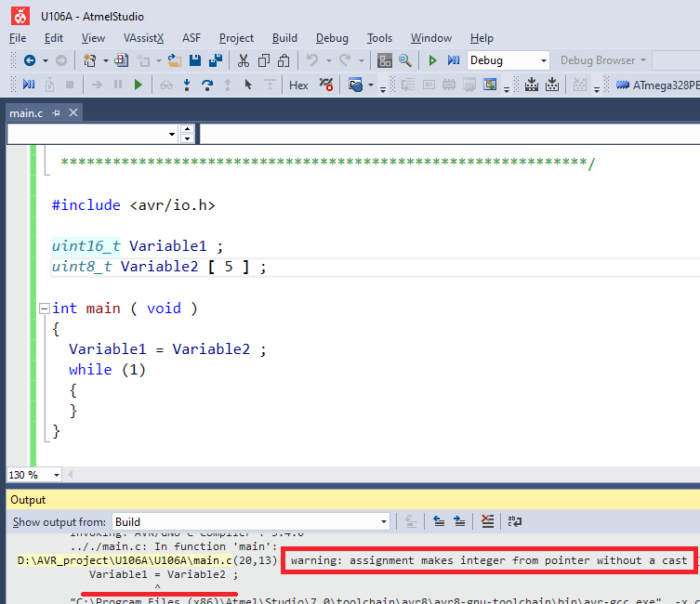Click the Navigate Backward arrow icon
Viewport: 700px width, 604px height.
click(29, 61)
